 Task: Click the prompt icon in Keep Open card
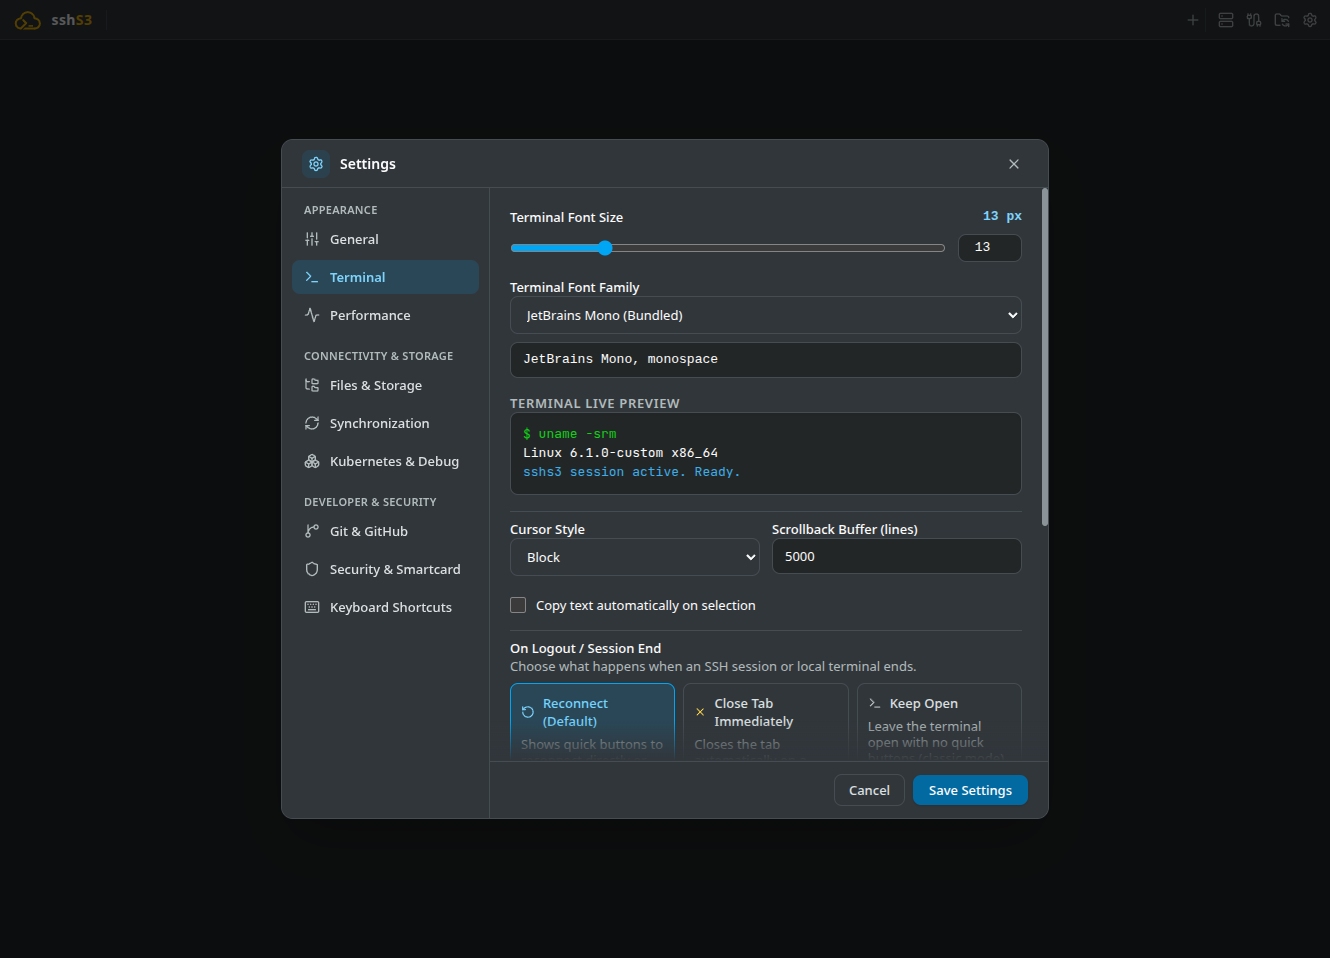tap(875, 704)
